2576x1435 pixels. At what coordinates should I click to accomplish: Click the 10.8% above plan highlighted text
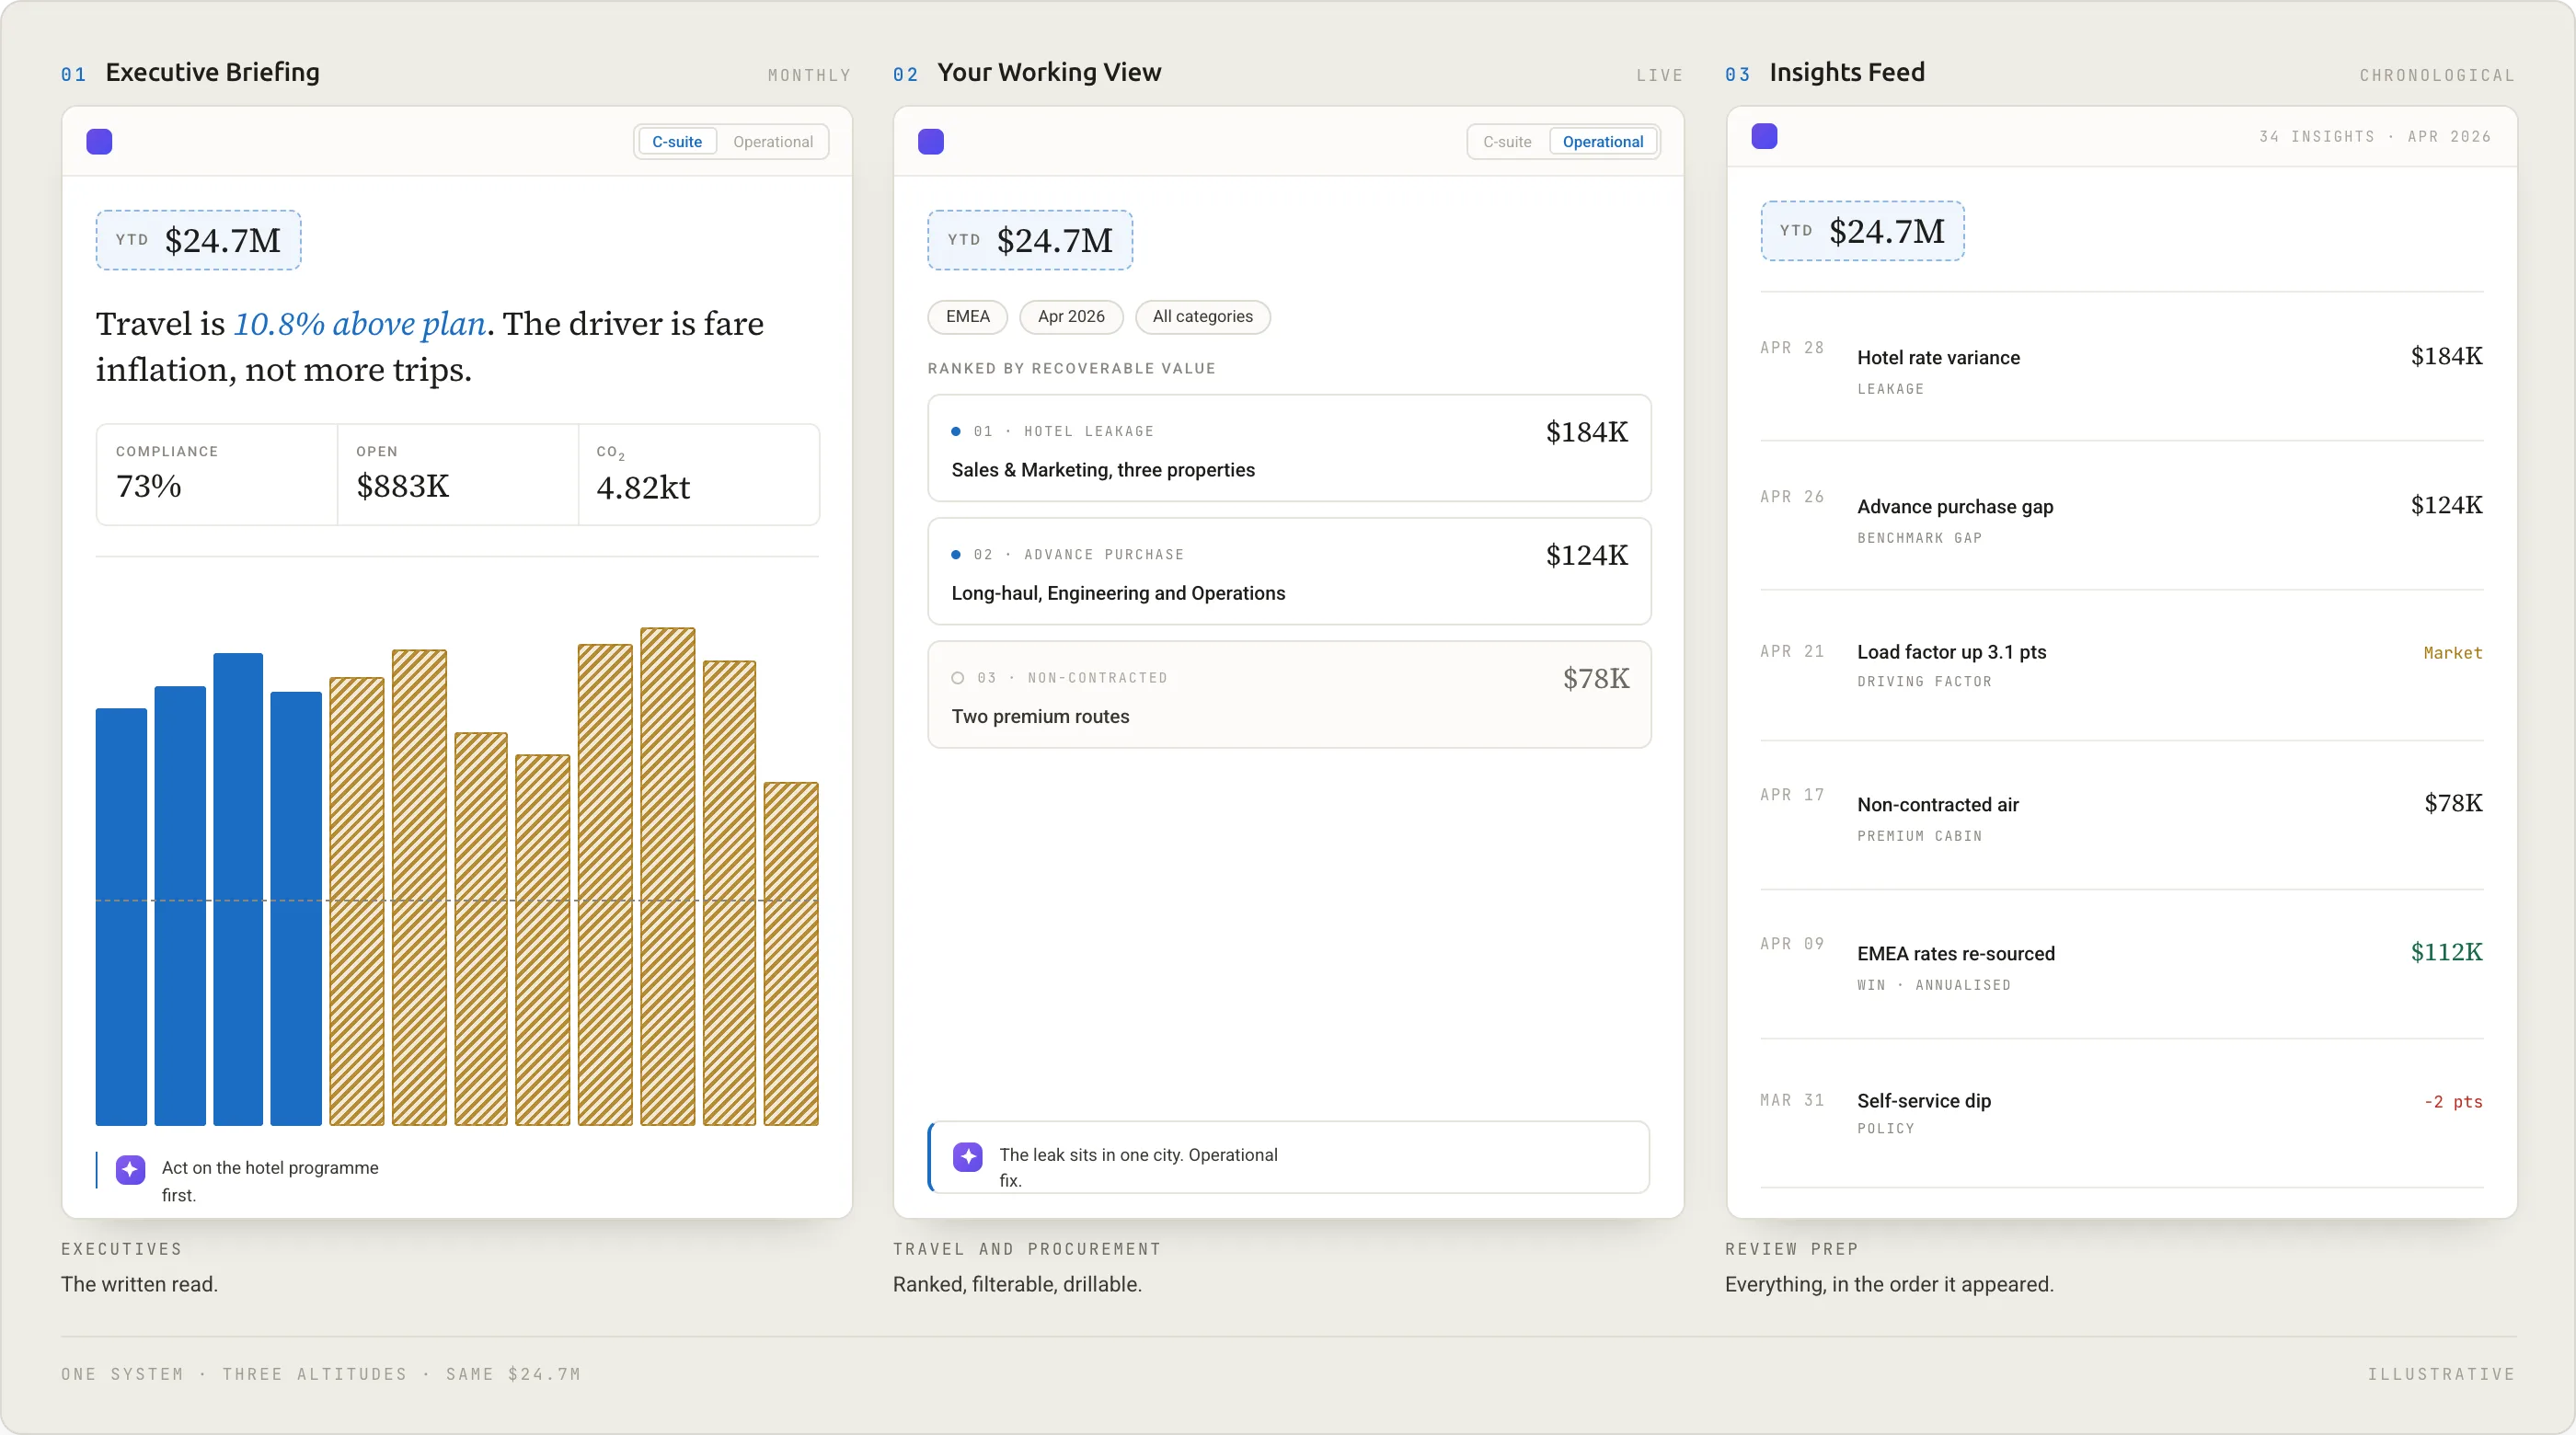pyautogui.click(x=360, y=324)
